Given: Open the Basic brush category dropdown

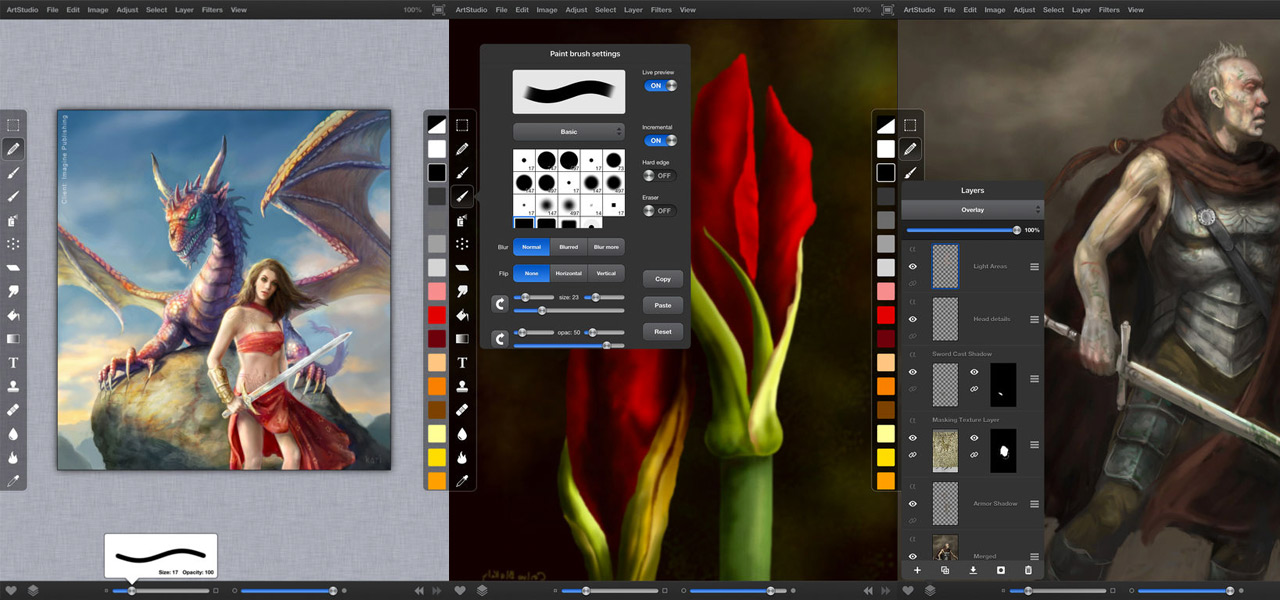Looking at the screenshot, I should pyautogui.click(x=569, y=132).
